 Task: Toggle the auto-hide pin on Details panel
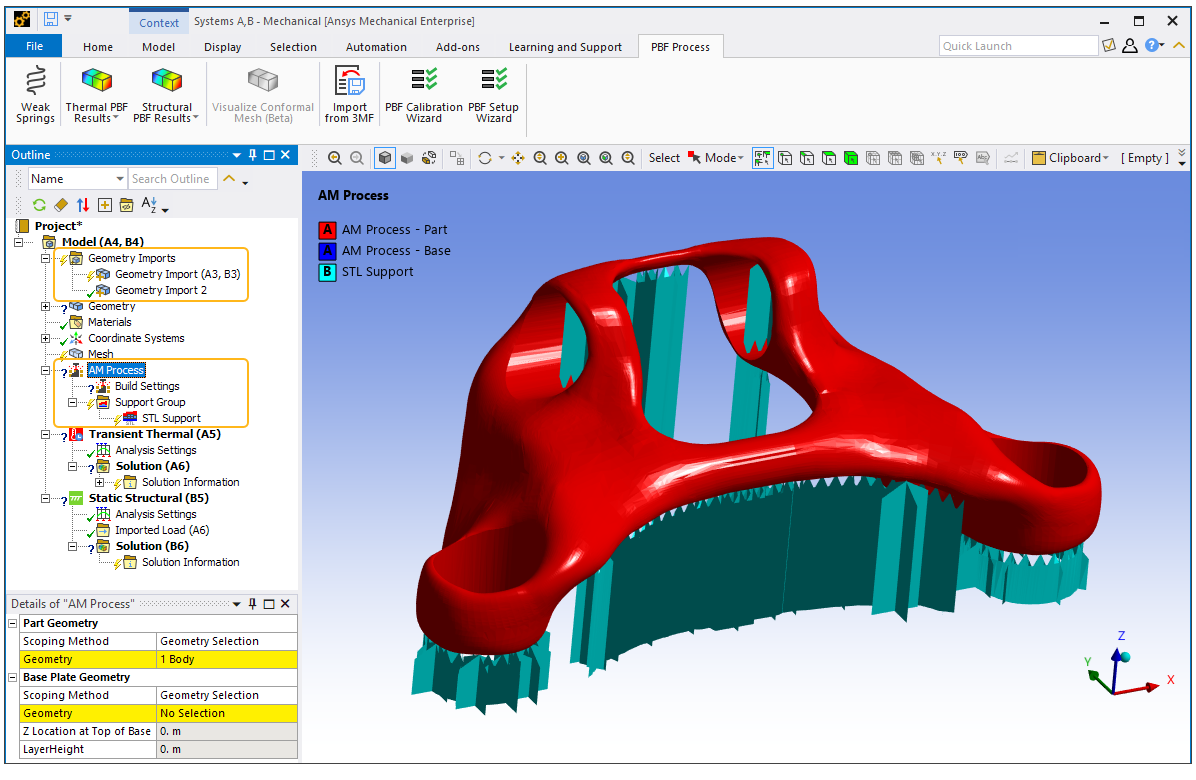point(253,604)
